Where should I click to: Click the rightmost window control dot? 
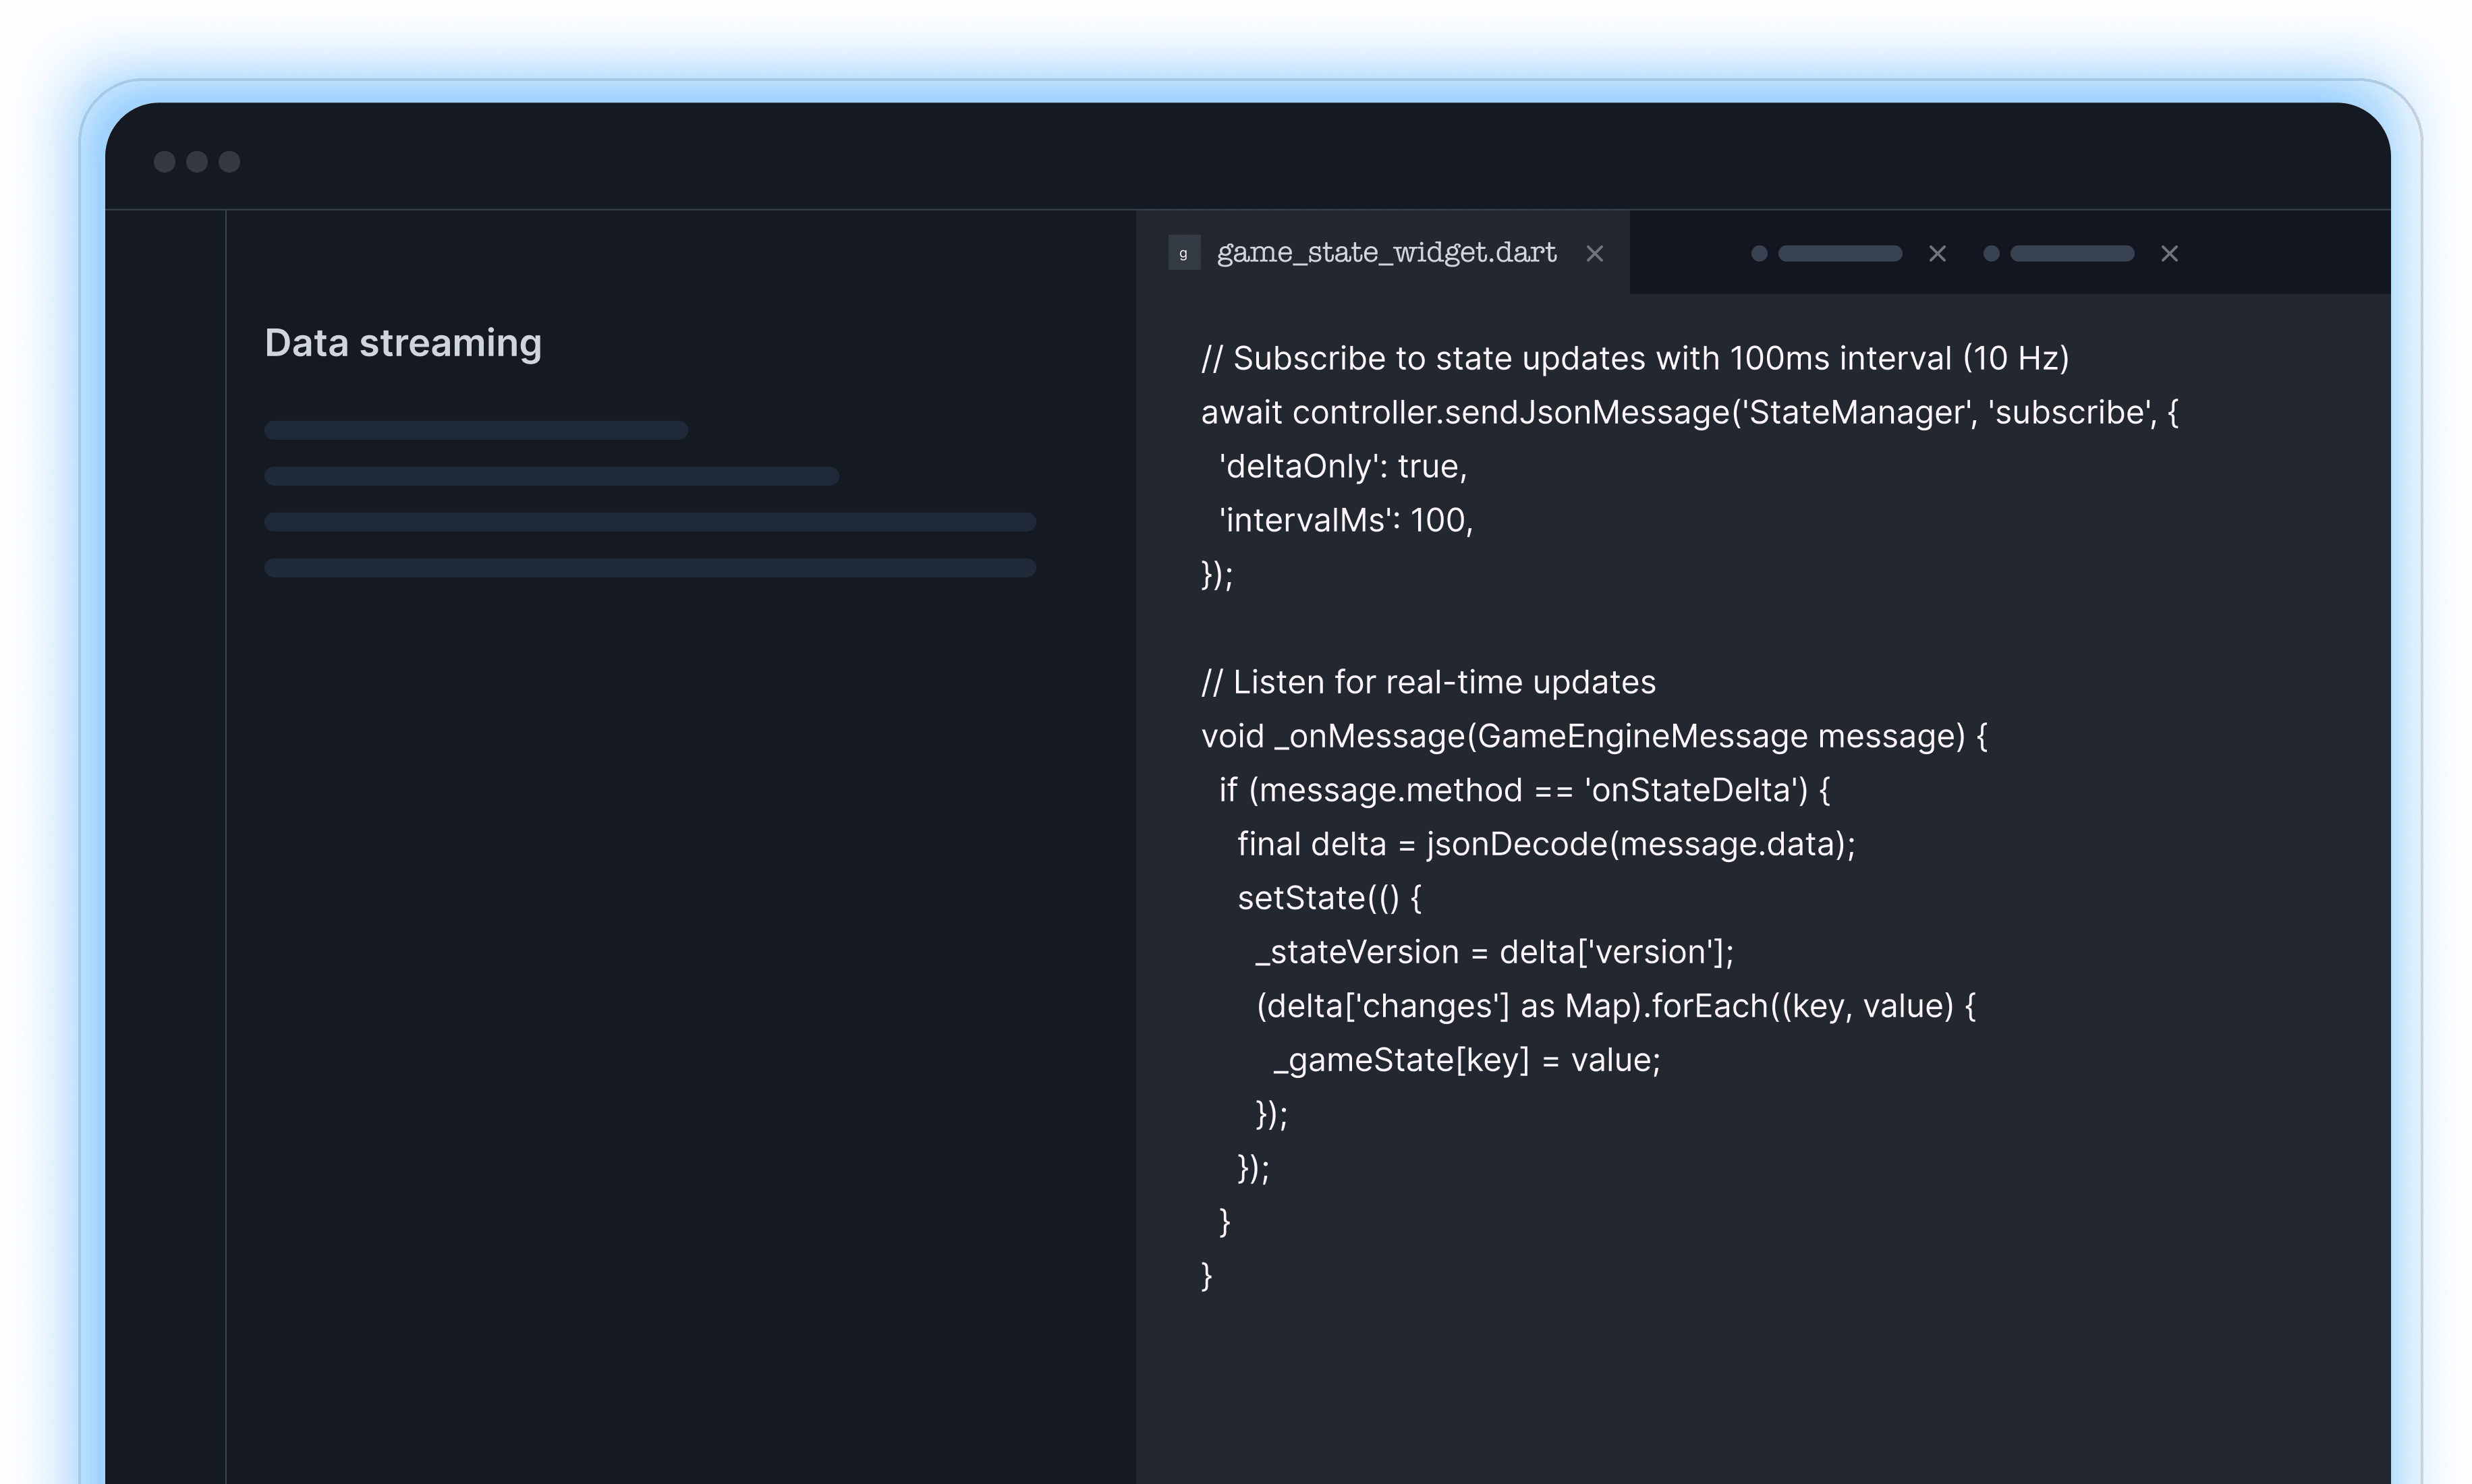tap(229, 162)
